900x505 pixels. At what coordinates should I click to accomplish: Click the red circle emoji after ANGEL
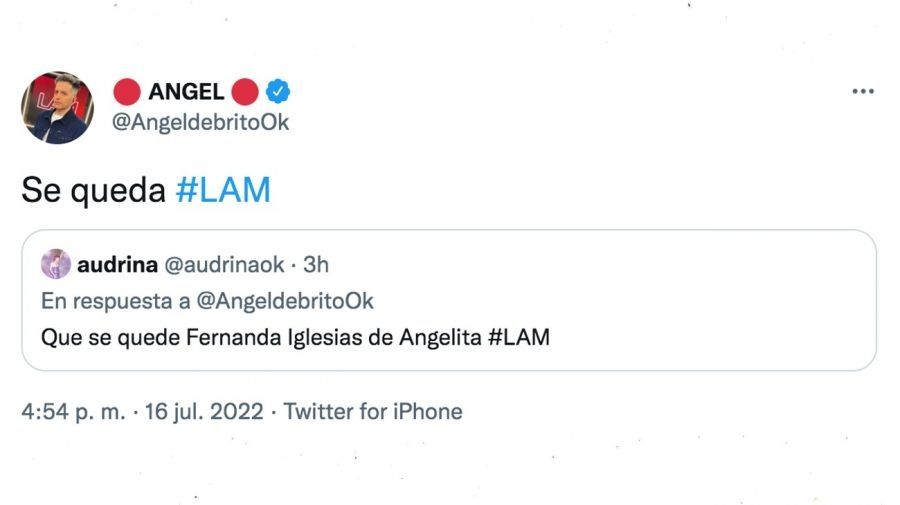[x=245, y=93]
